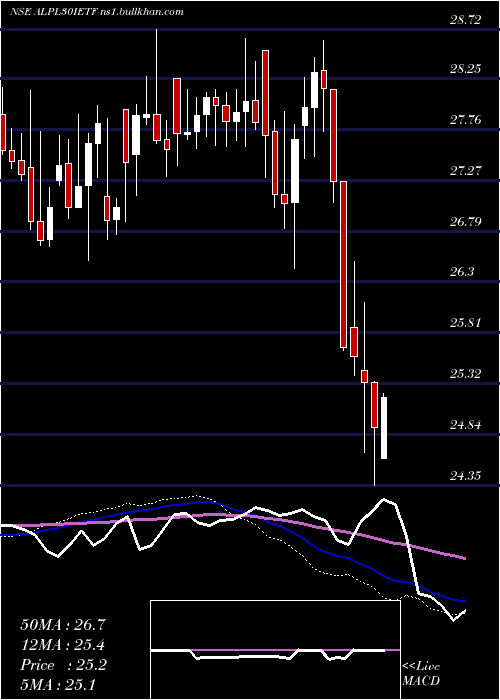Click inside the MACD inset panel
Screen dimensions: 500x700
[275, 650]
